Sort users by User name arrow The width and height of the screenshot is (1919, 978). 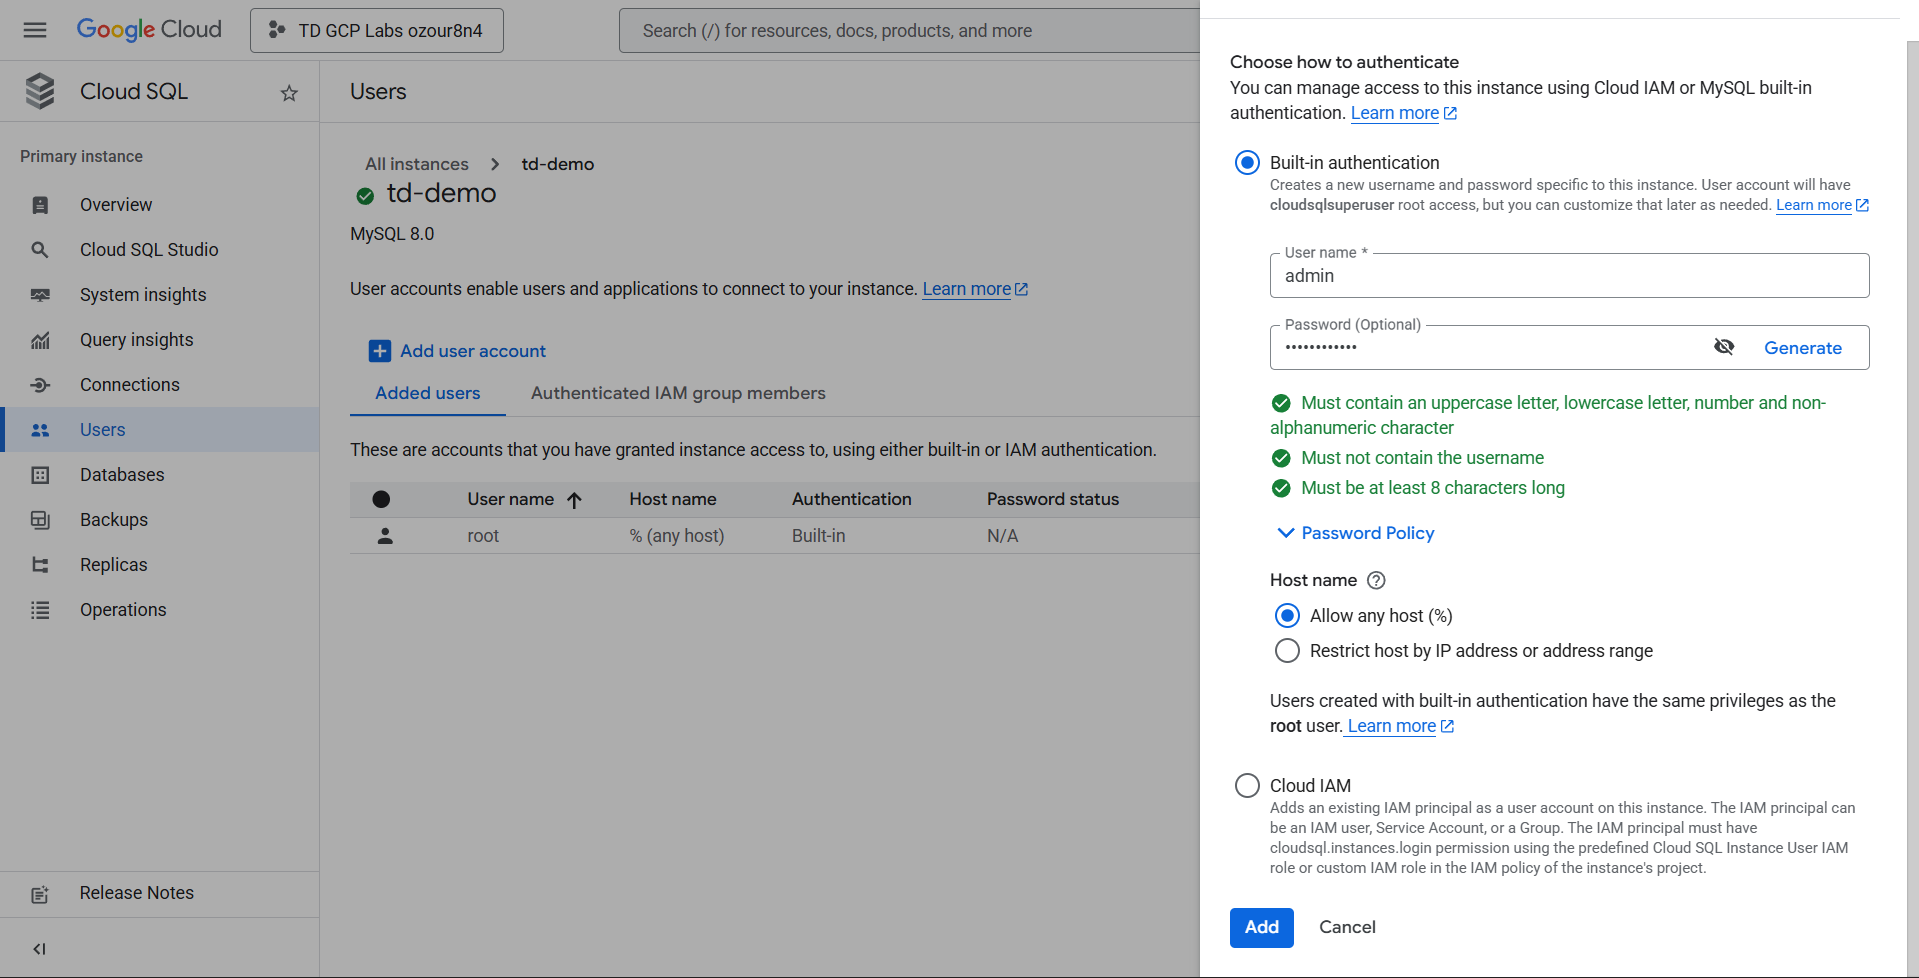[x=574, y=500]
